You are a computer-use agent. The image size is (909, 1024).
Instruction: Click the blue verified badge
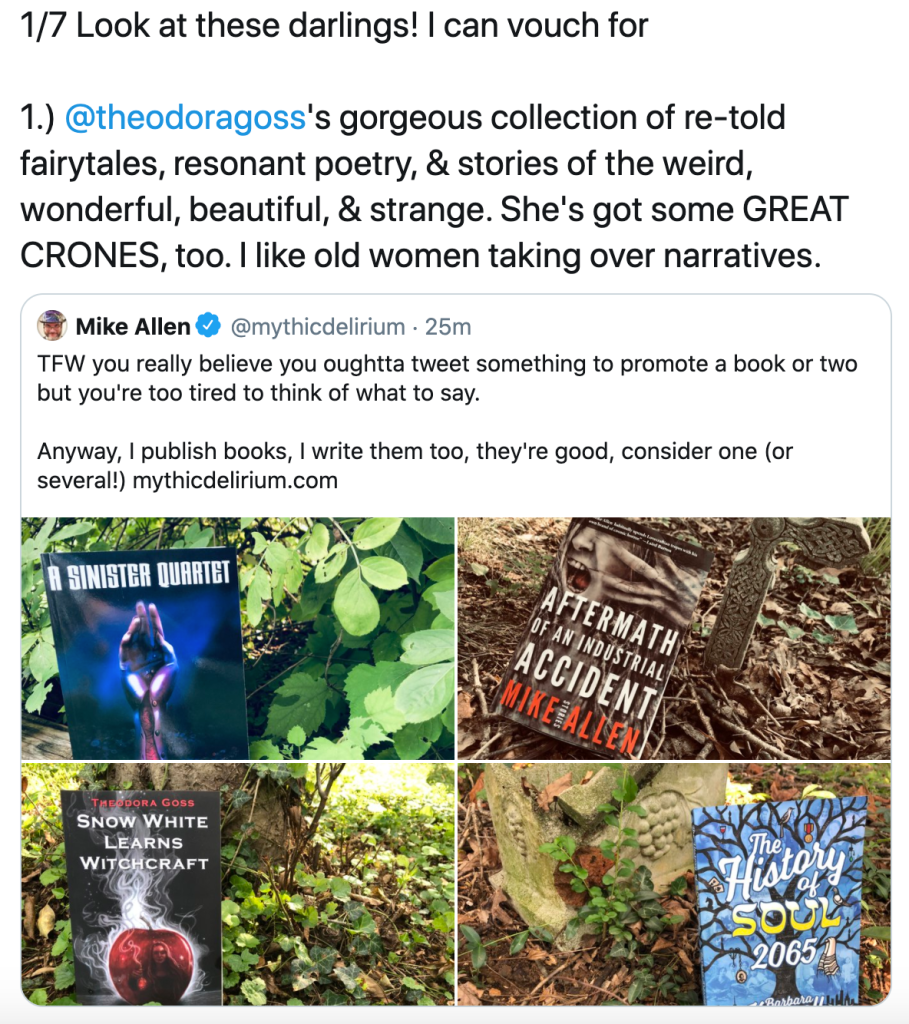point(208,325)
